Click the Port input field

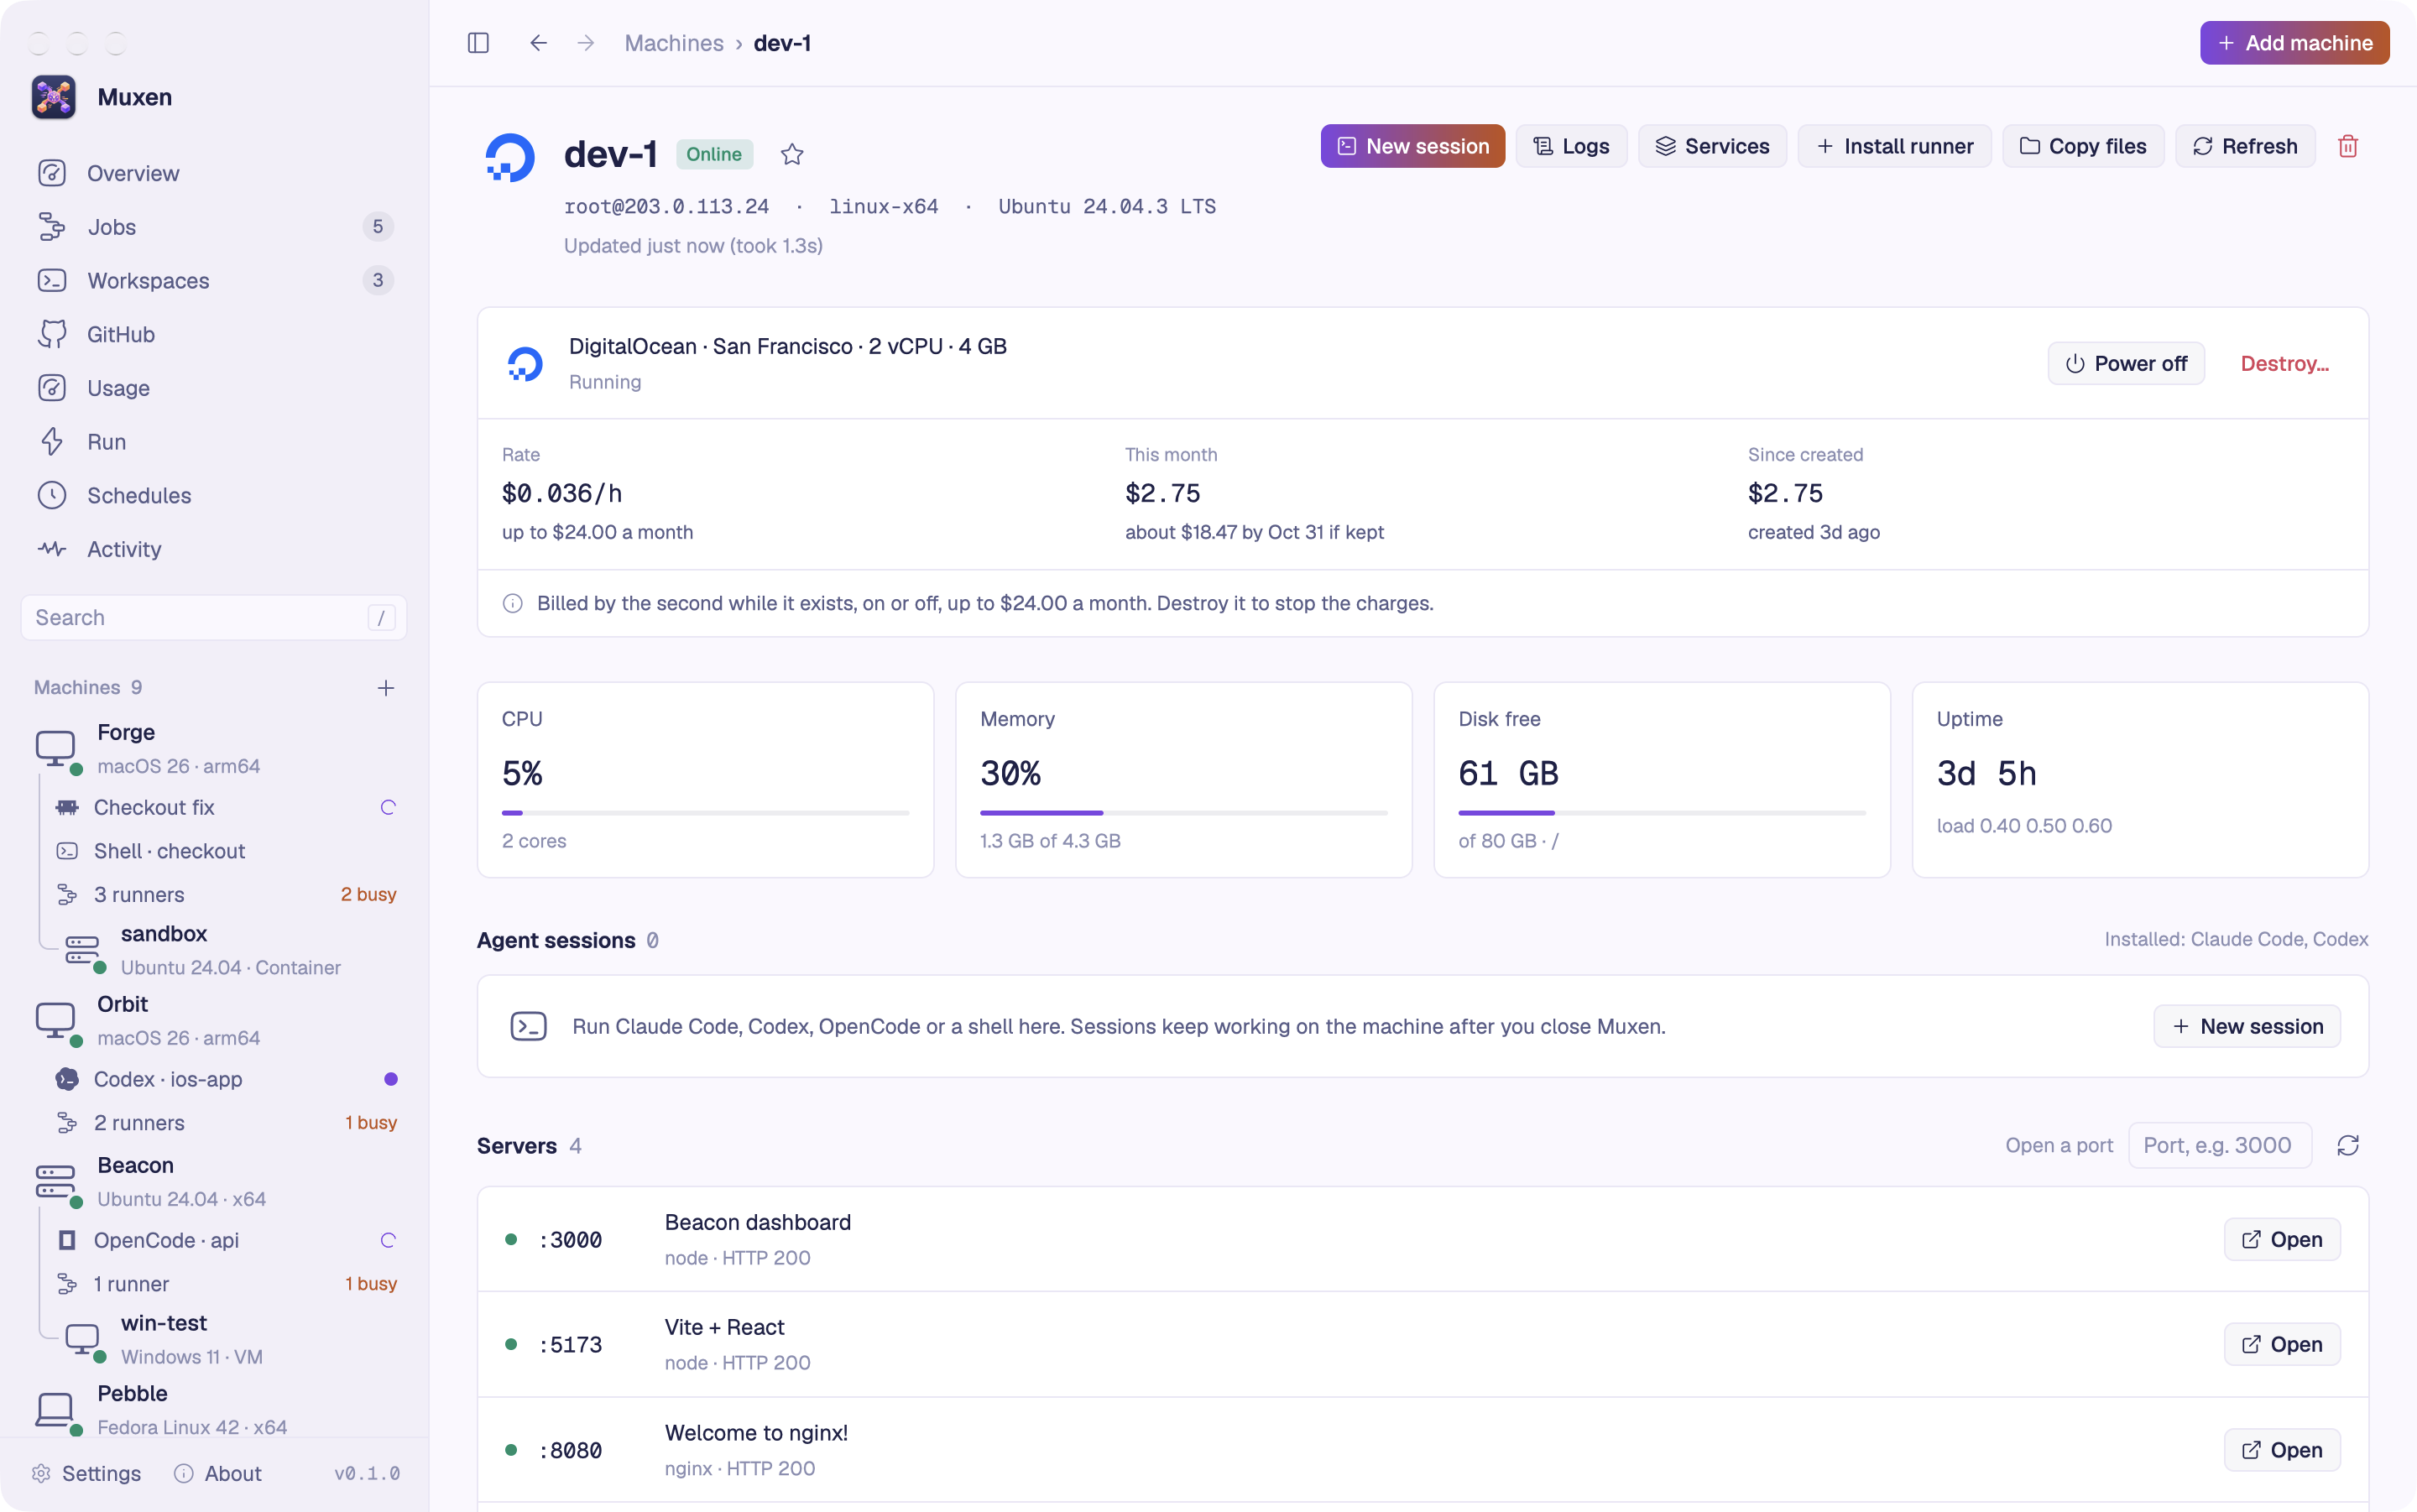click(x=2220, y=1145)
